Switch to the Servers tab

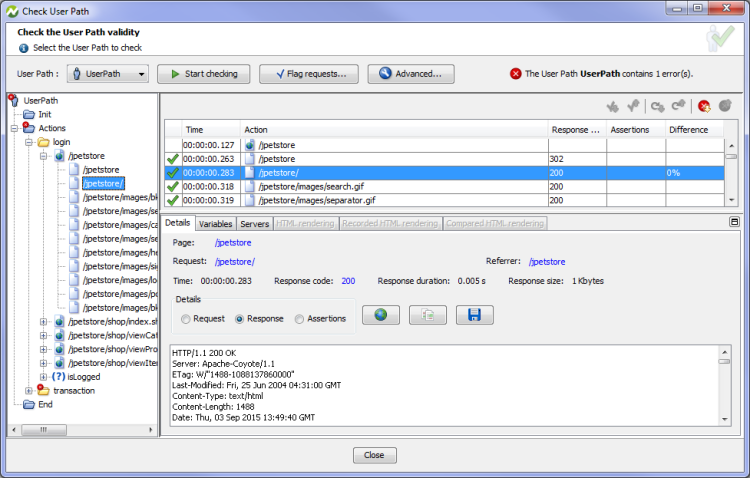254,224
